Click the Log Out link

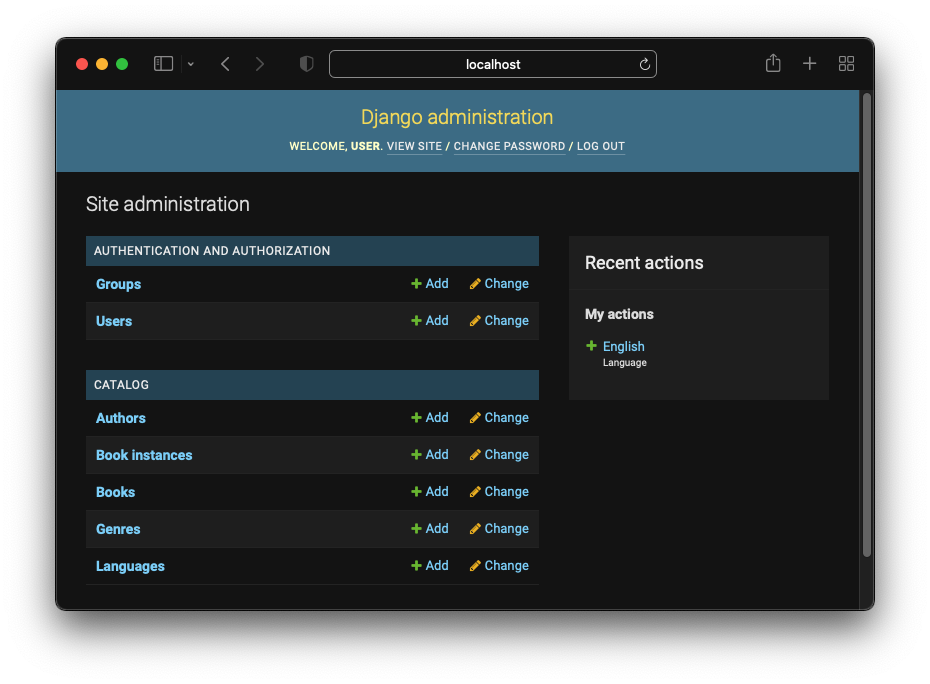(601, 146)
